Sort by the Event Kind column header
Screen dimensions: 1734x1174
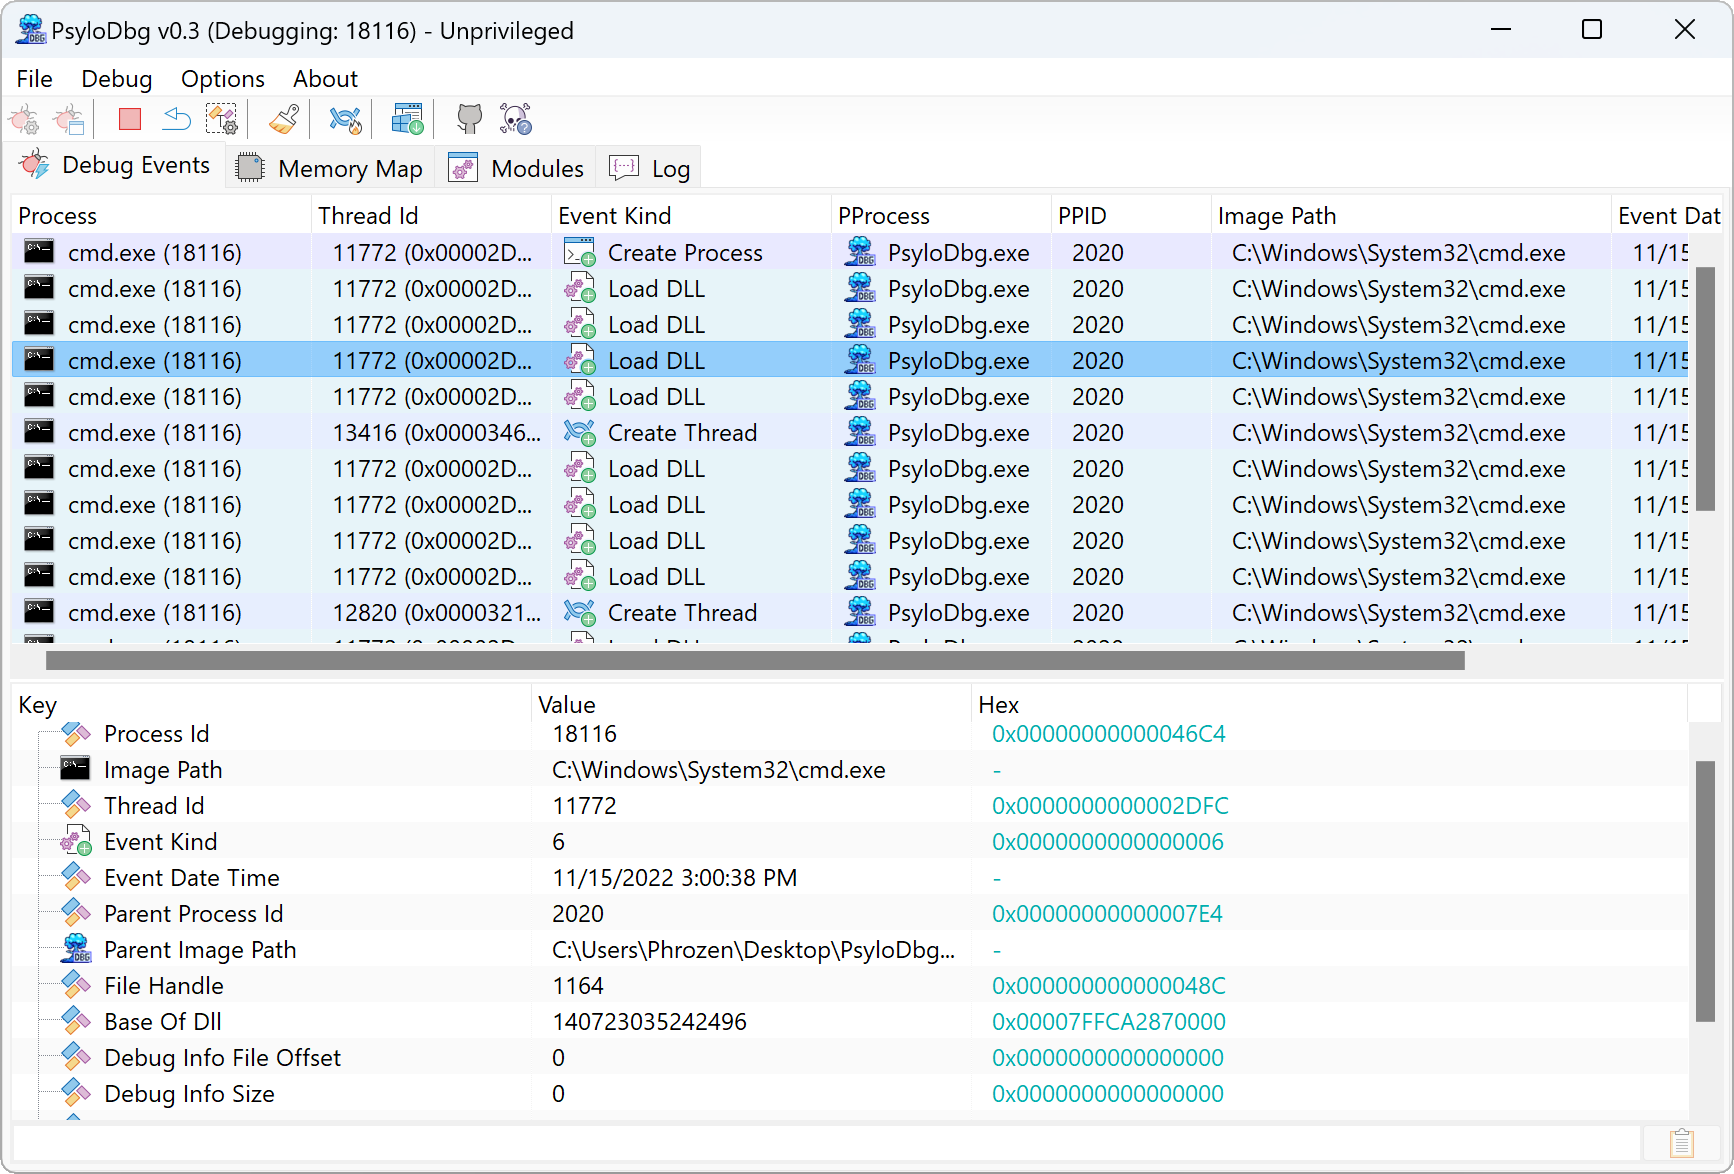coord(691,216)
